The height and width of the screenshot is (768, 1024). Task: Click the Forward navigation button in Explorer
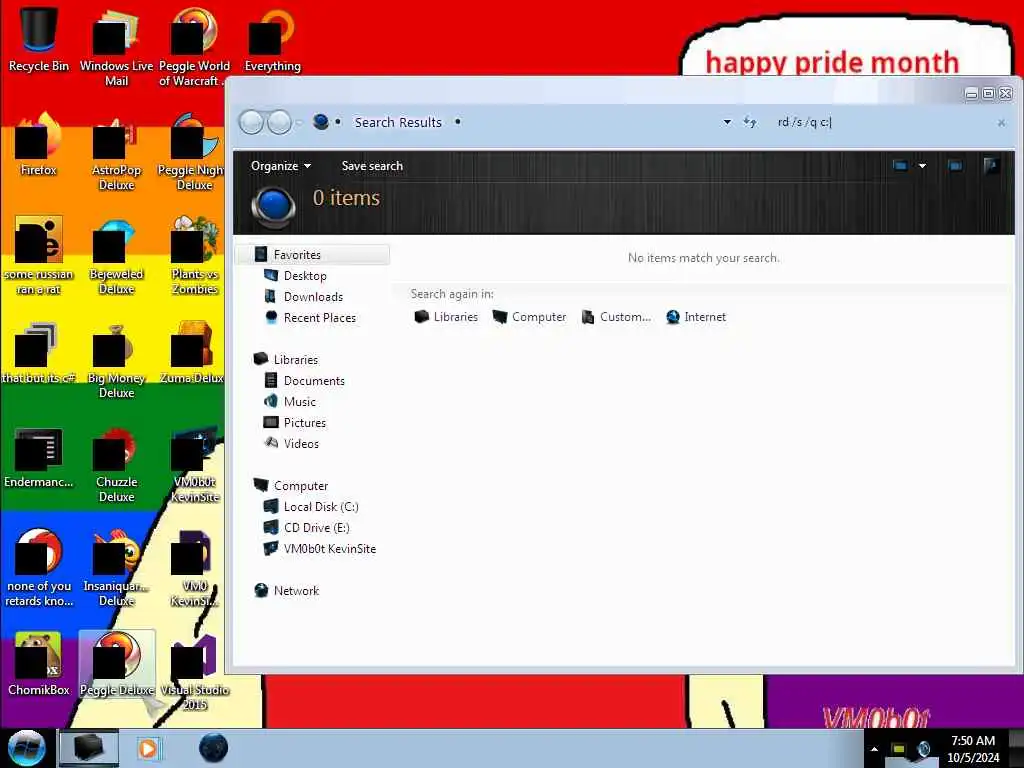click(x=280, y=122)
